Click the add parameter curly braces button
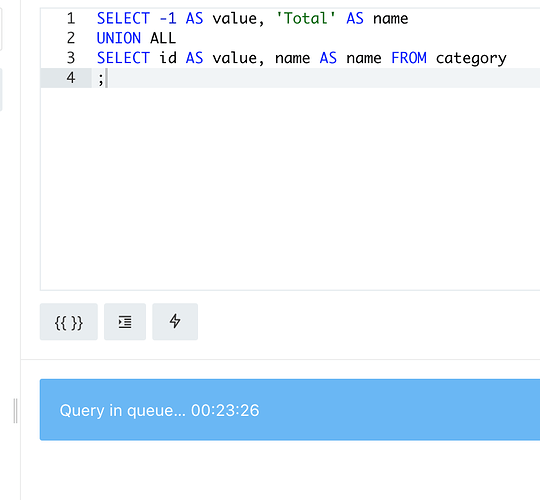The image size is (540, 500). (x=69, y=322)
